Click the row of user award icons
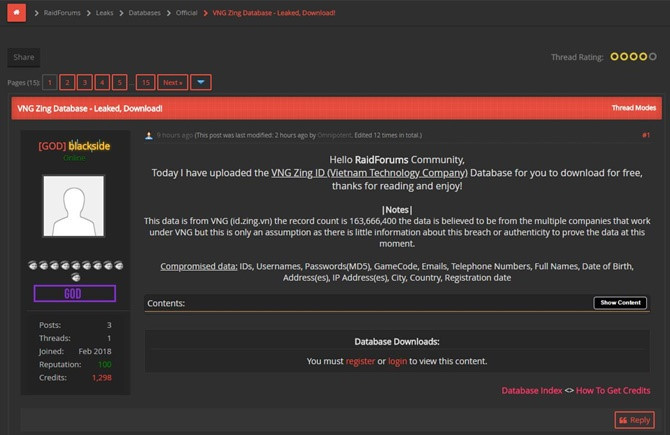This screenshot has height=435, width=670. click(75, 266)
